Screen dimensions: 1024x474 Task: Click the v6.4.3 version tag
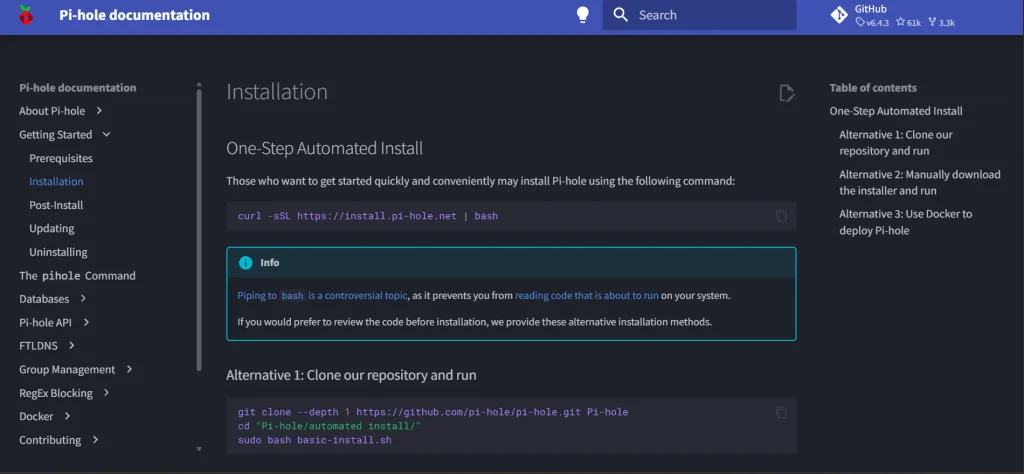click(x=872, y=22)
